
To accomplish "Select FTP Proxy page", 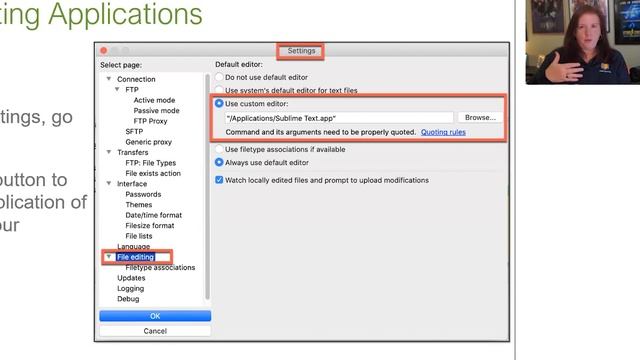I will [150, 121].
